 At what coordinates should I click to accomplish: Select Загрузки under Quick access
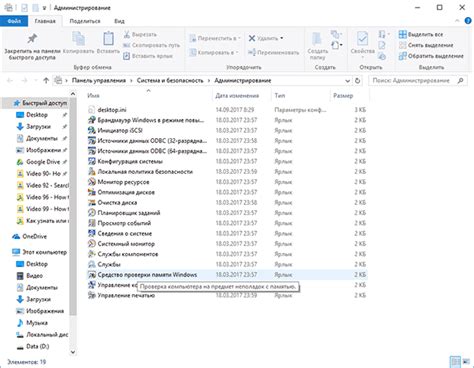[38, 127]
